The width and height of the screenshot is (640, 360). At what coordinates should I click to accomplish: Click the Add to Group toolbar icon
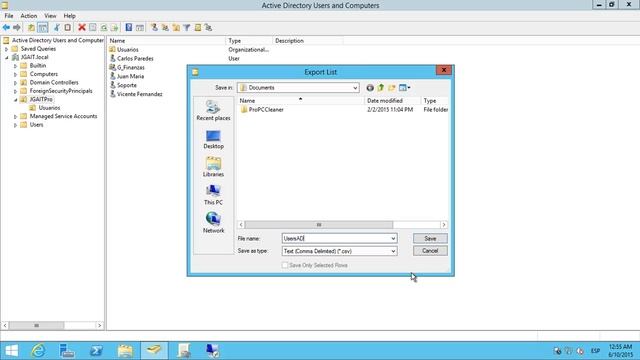click(x=209, y=27)
